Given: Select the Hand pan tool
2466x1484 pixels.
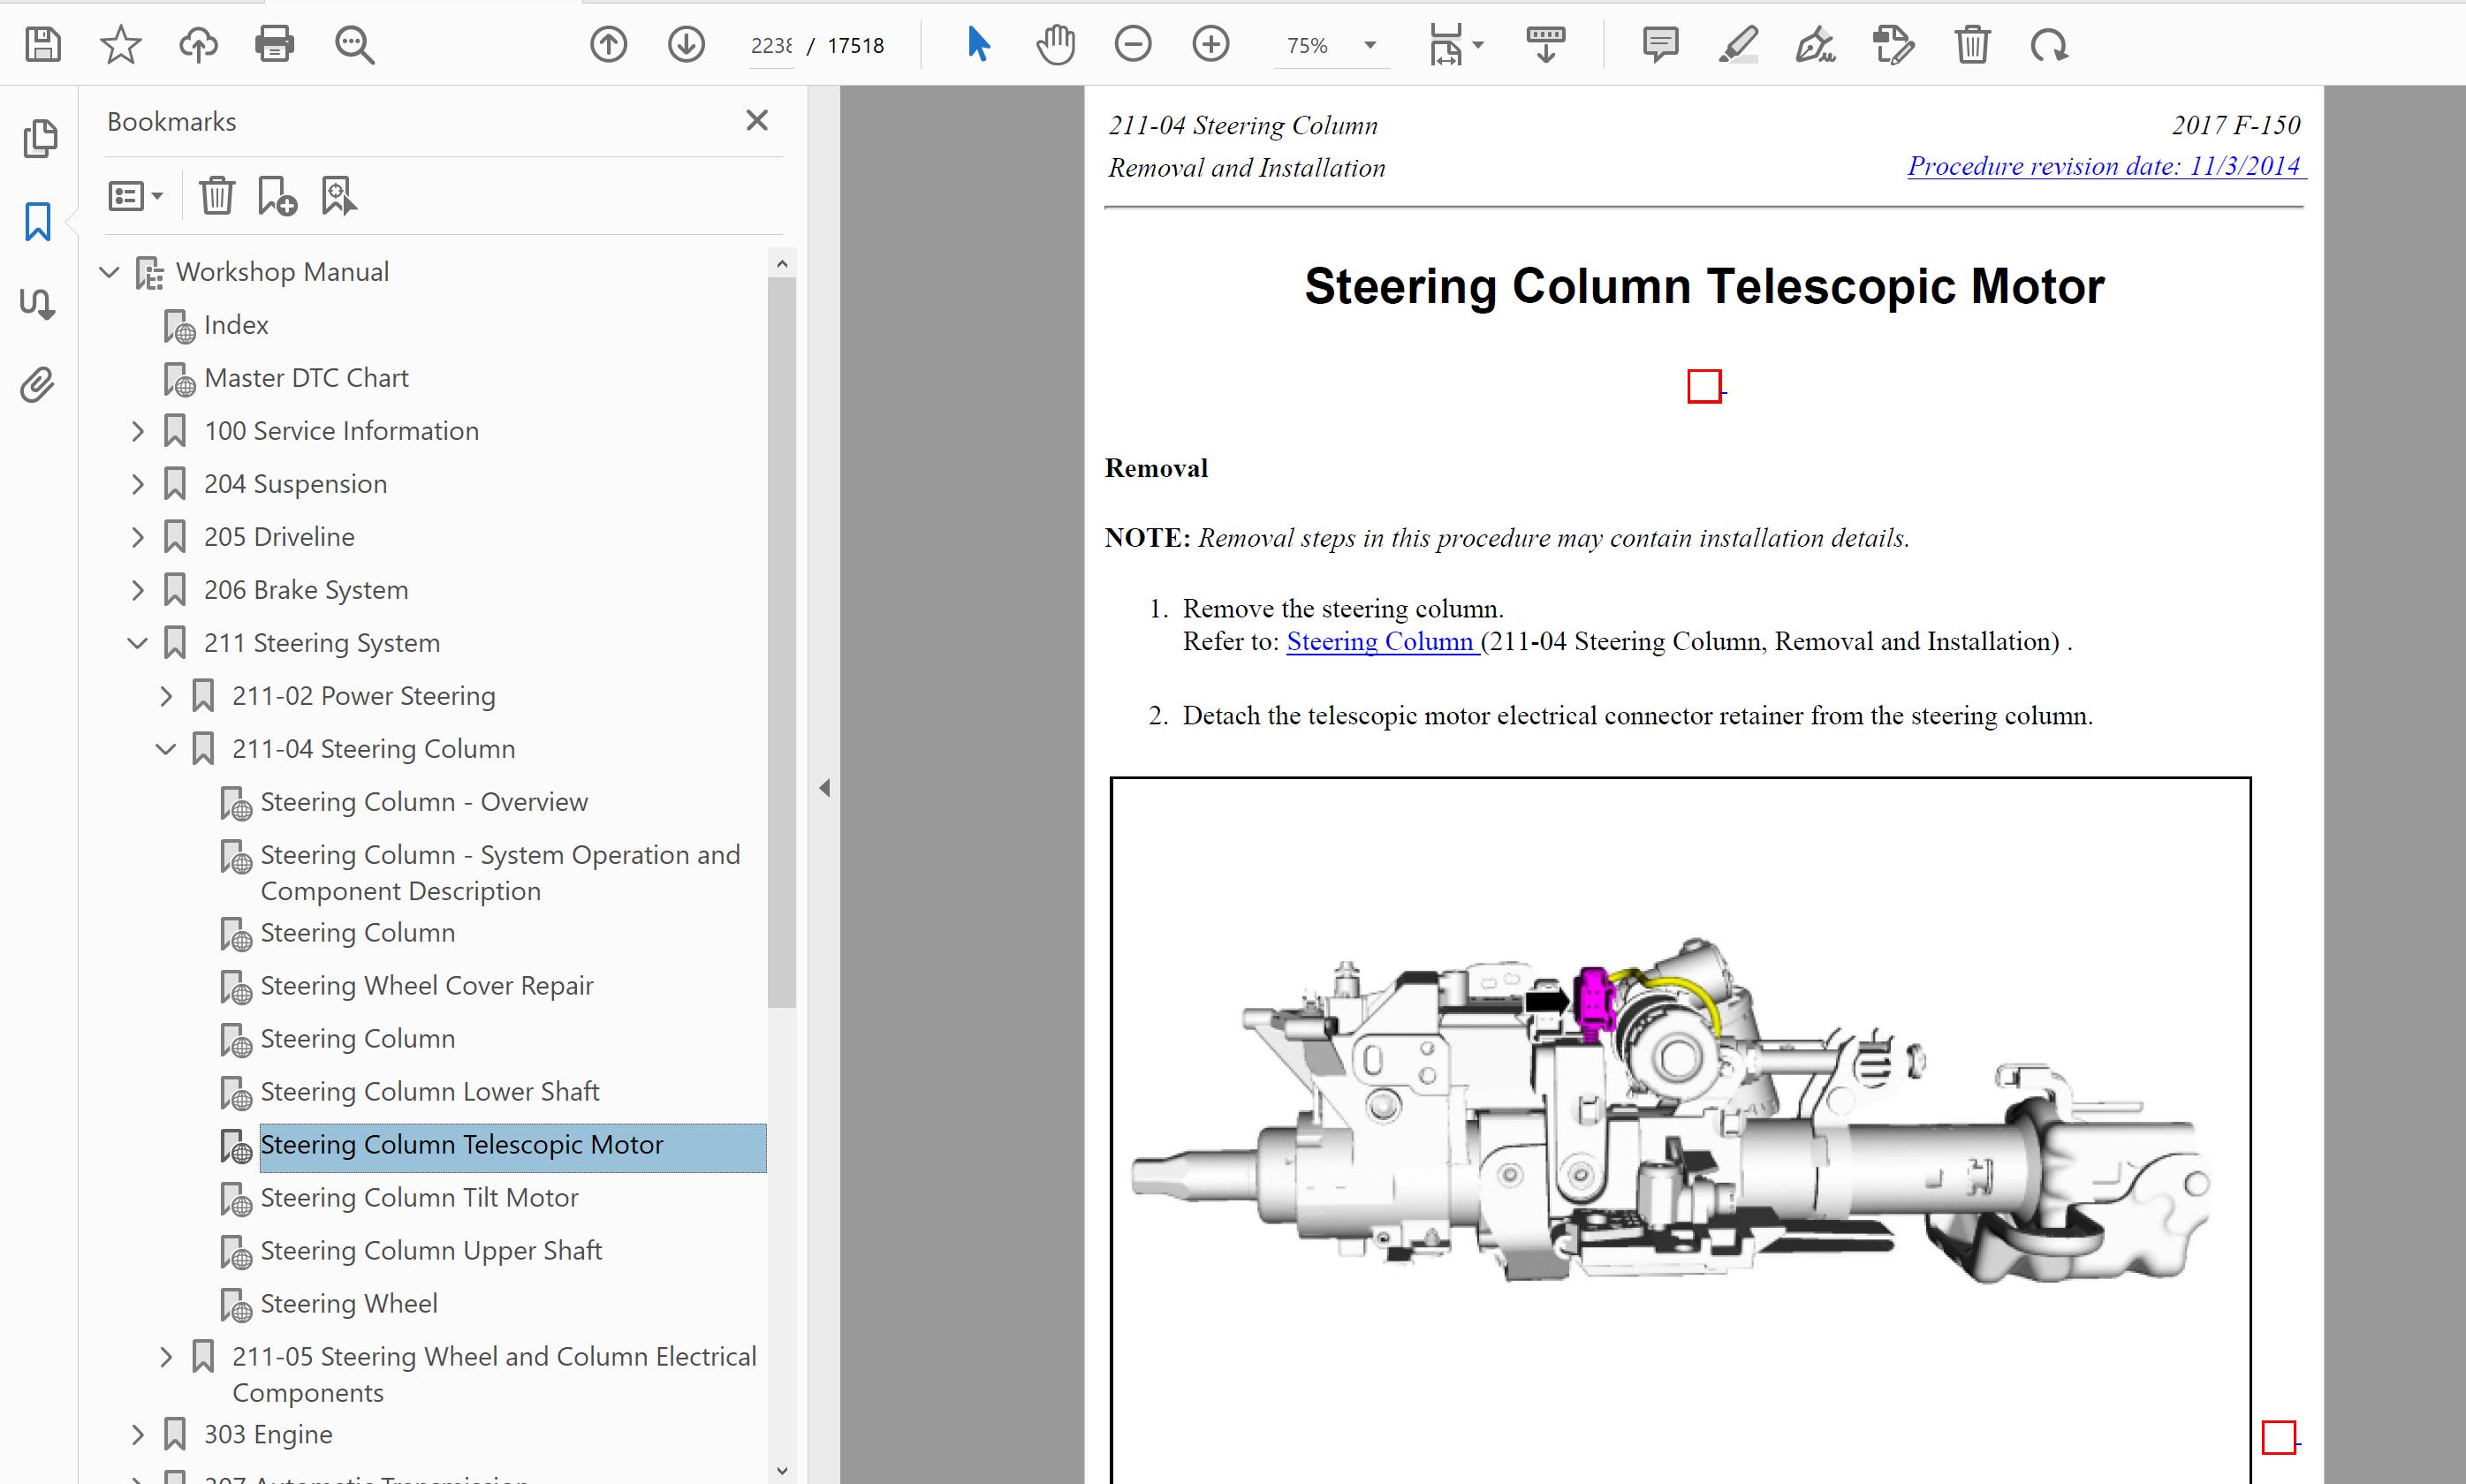Looking at the screenshot, I should tap(1055, 45).
